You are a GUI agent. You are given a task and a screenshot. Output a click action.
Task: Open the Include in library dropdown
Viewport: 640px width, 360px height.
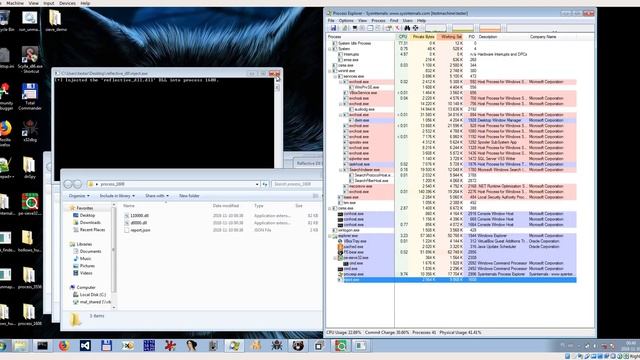pyautogui.click(x=117, y=196)
